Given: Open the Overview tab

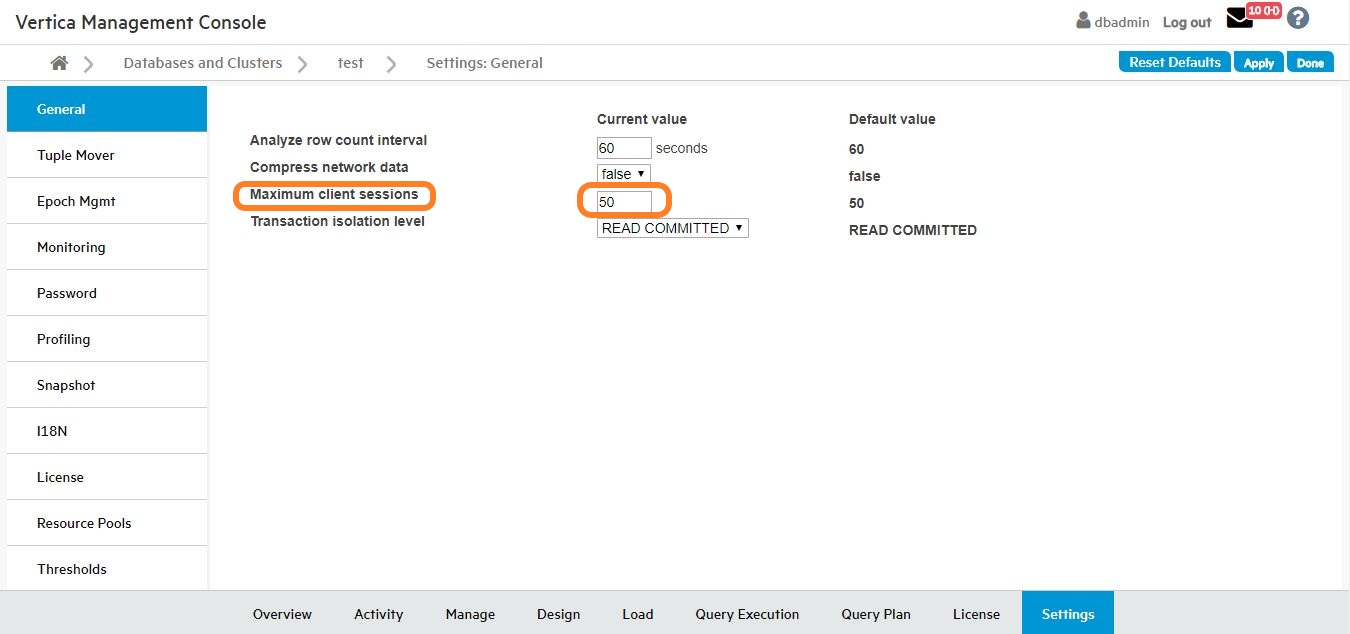Looking at the screenshot, I should point(282,614).
